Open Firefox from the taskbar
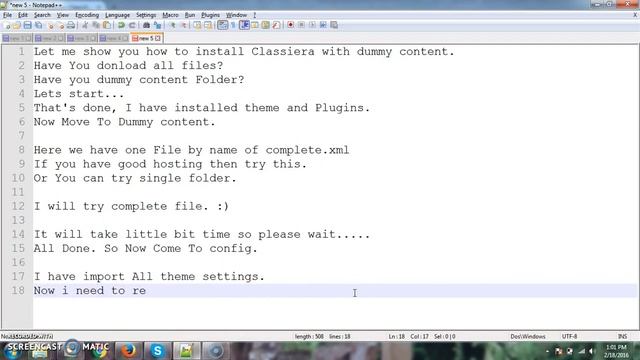 [x=129, y=351]
